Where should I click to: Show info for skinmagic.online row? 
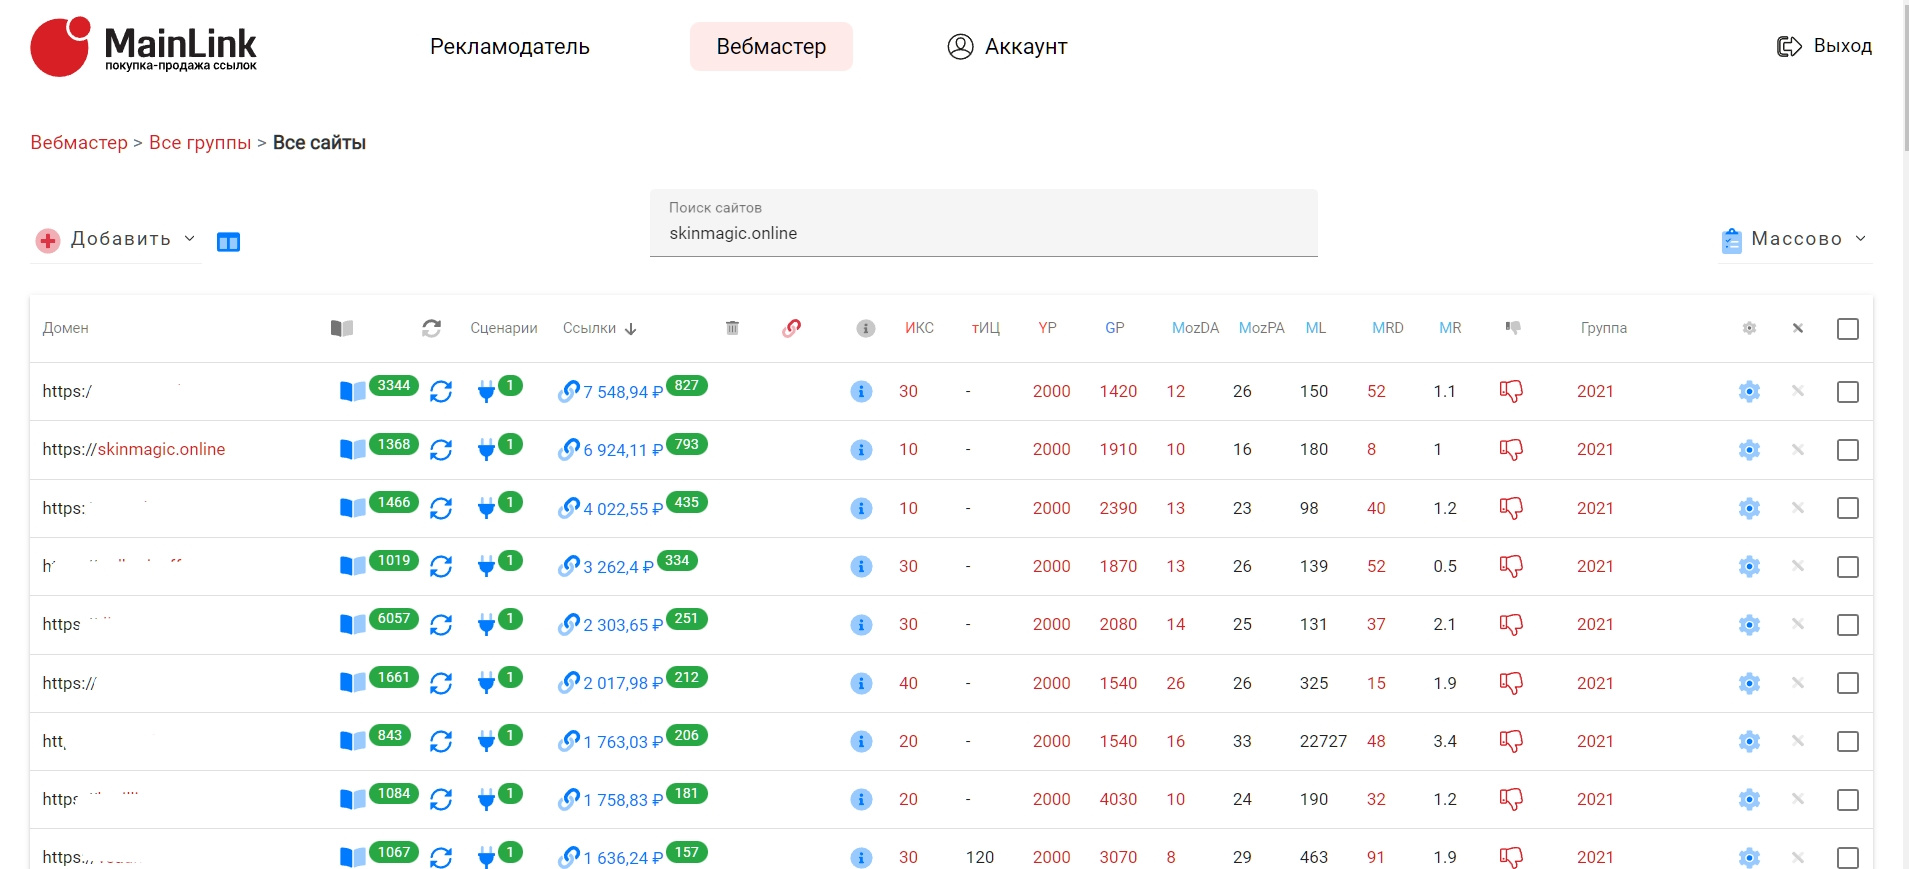[861, 450]
